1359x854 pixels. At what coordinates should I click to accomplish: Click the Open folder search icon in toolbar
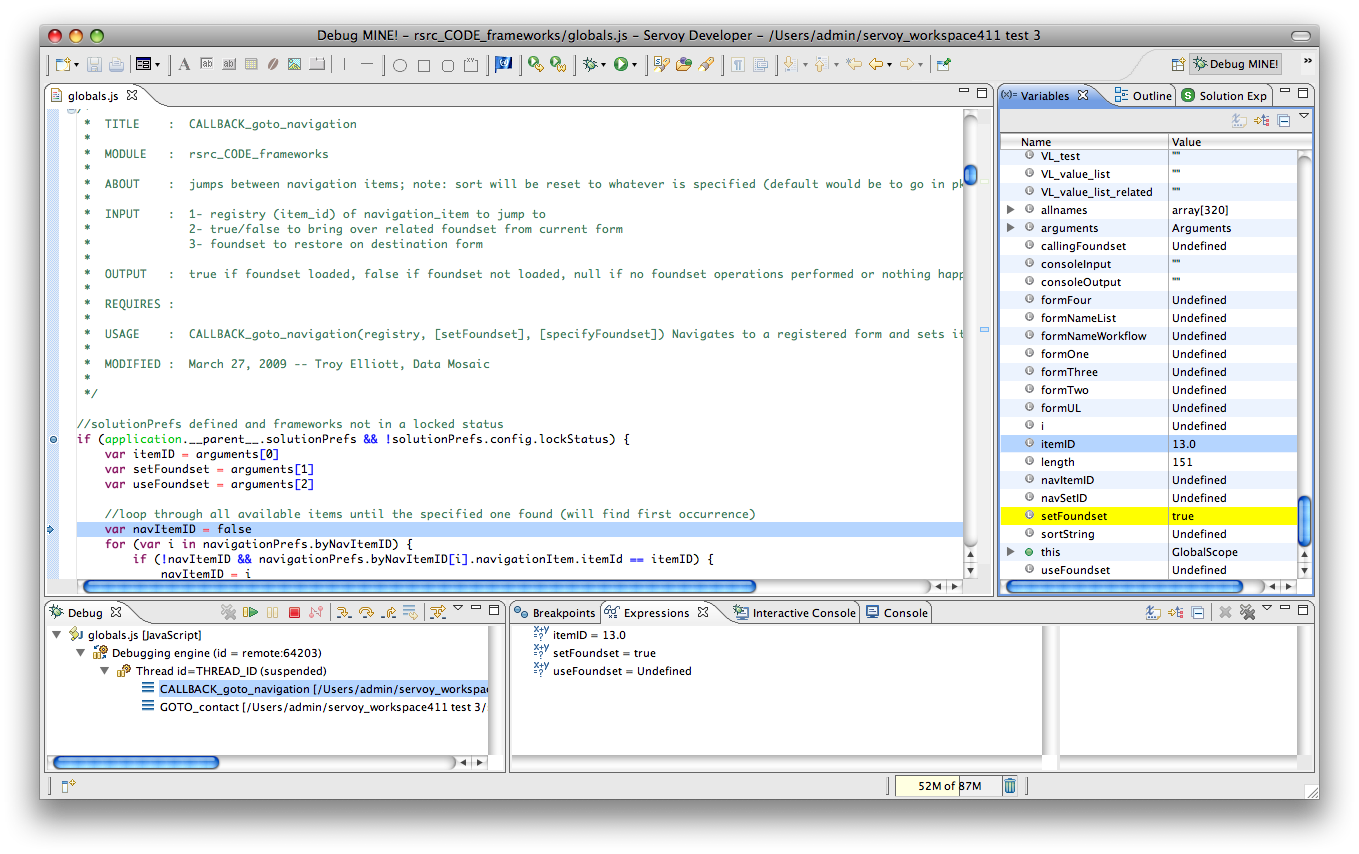click(x=684, y=65)
